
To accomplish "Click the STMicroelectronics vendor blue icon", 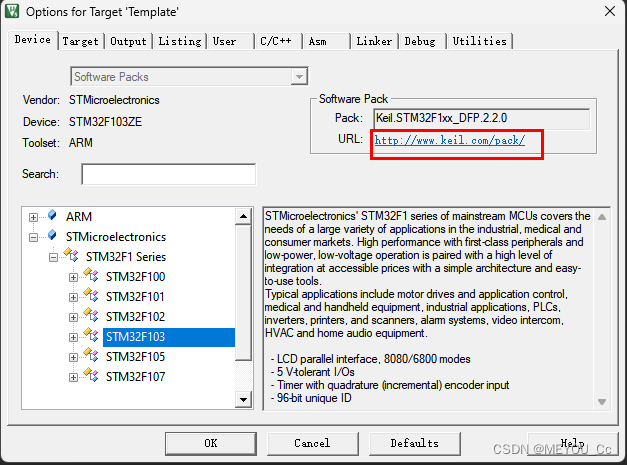I will pyautogui.click(x=52, y=235).
